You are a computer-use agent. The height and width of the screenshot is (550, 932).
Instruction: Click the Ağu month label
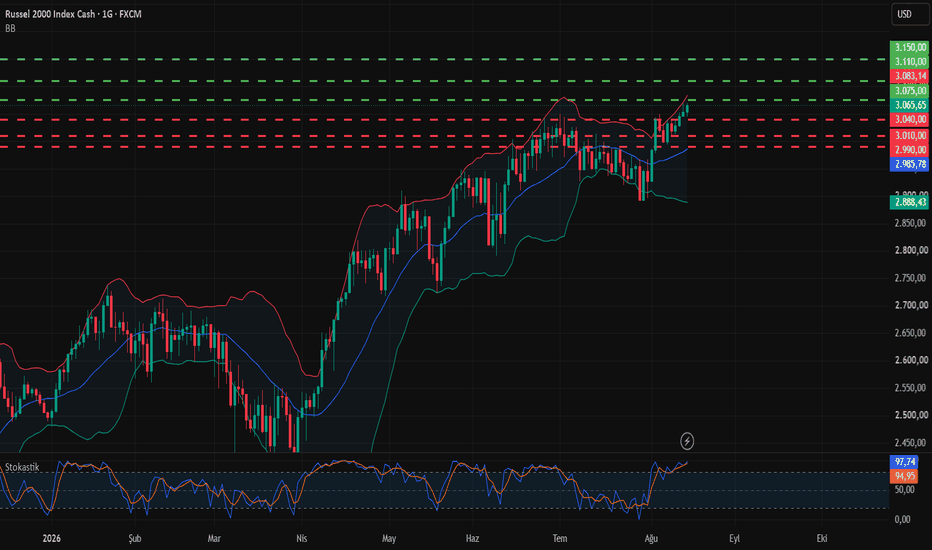tap(651, 538)
